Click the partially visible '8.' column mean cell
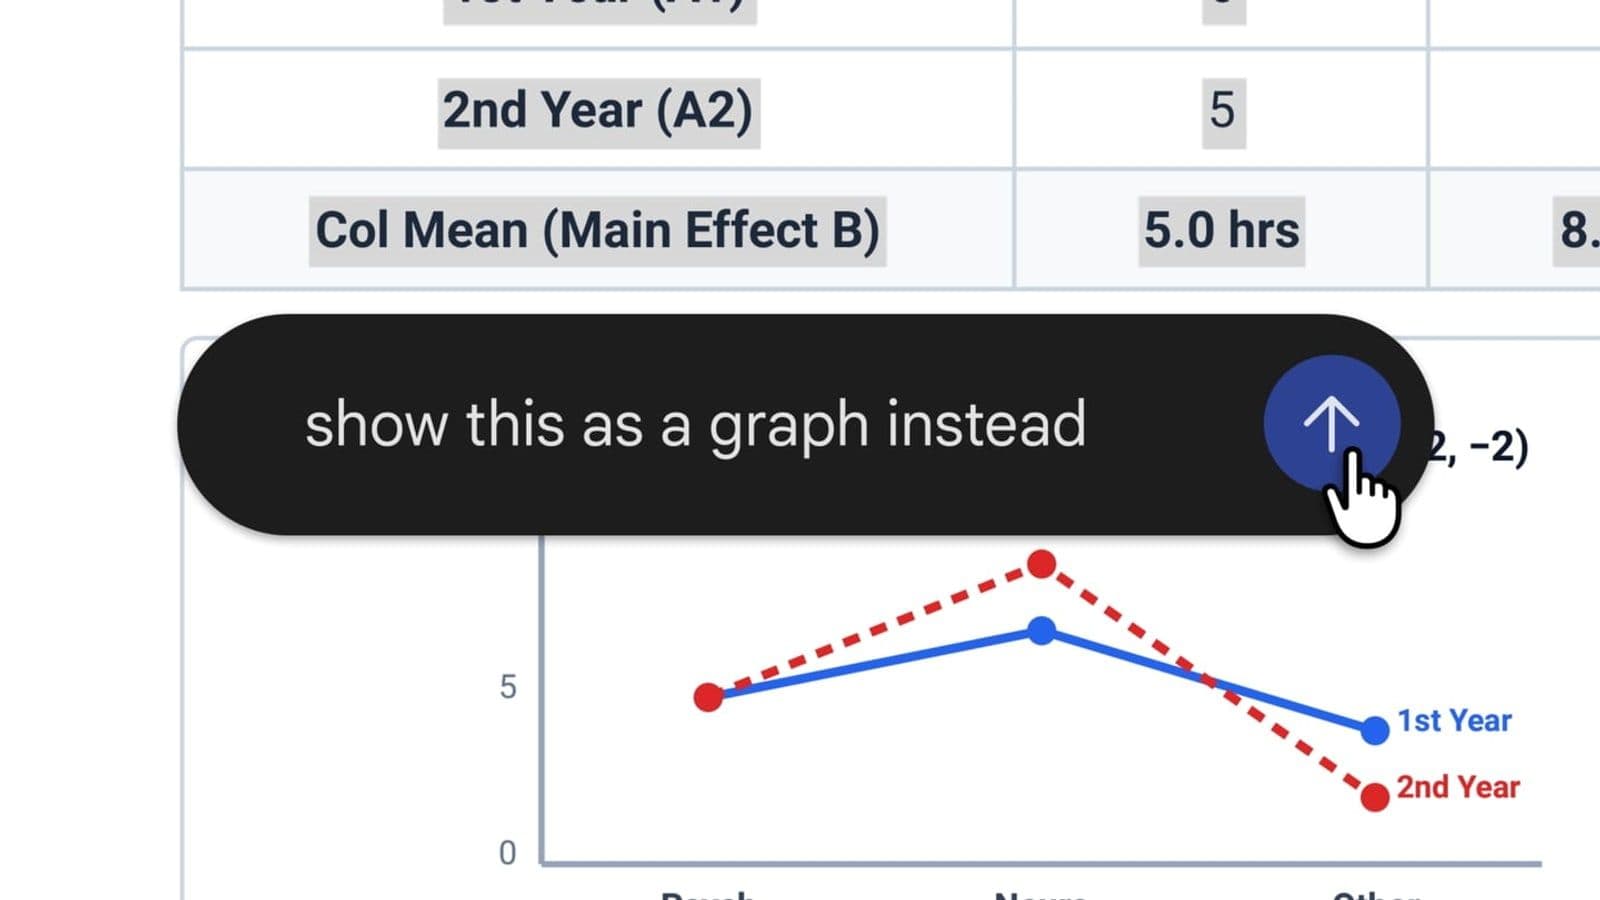 (x=1580, y=230)
